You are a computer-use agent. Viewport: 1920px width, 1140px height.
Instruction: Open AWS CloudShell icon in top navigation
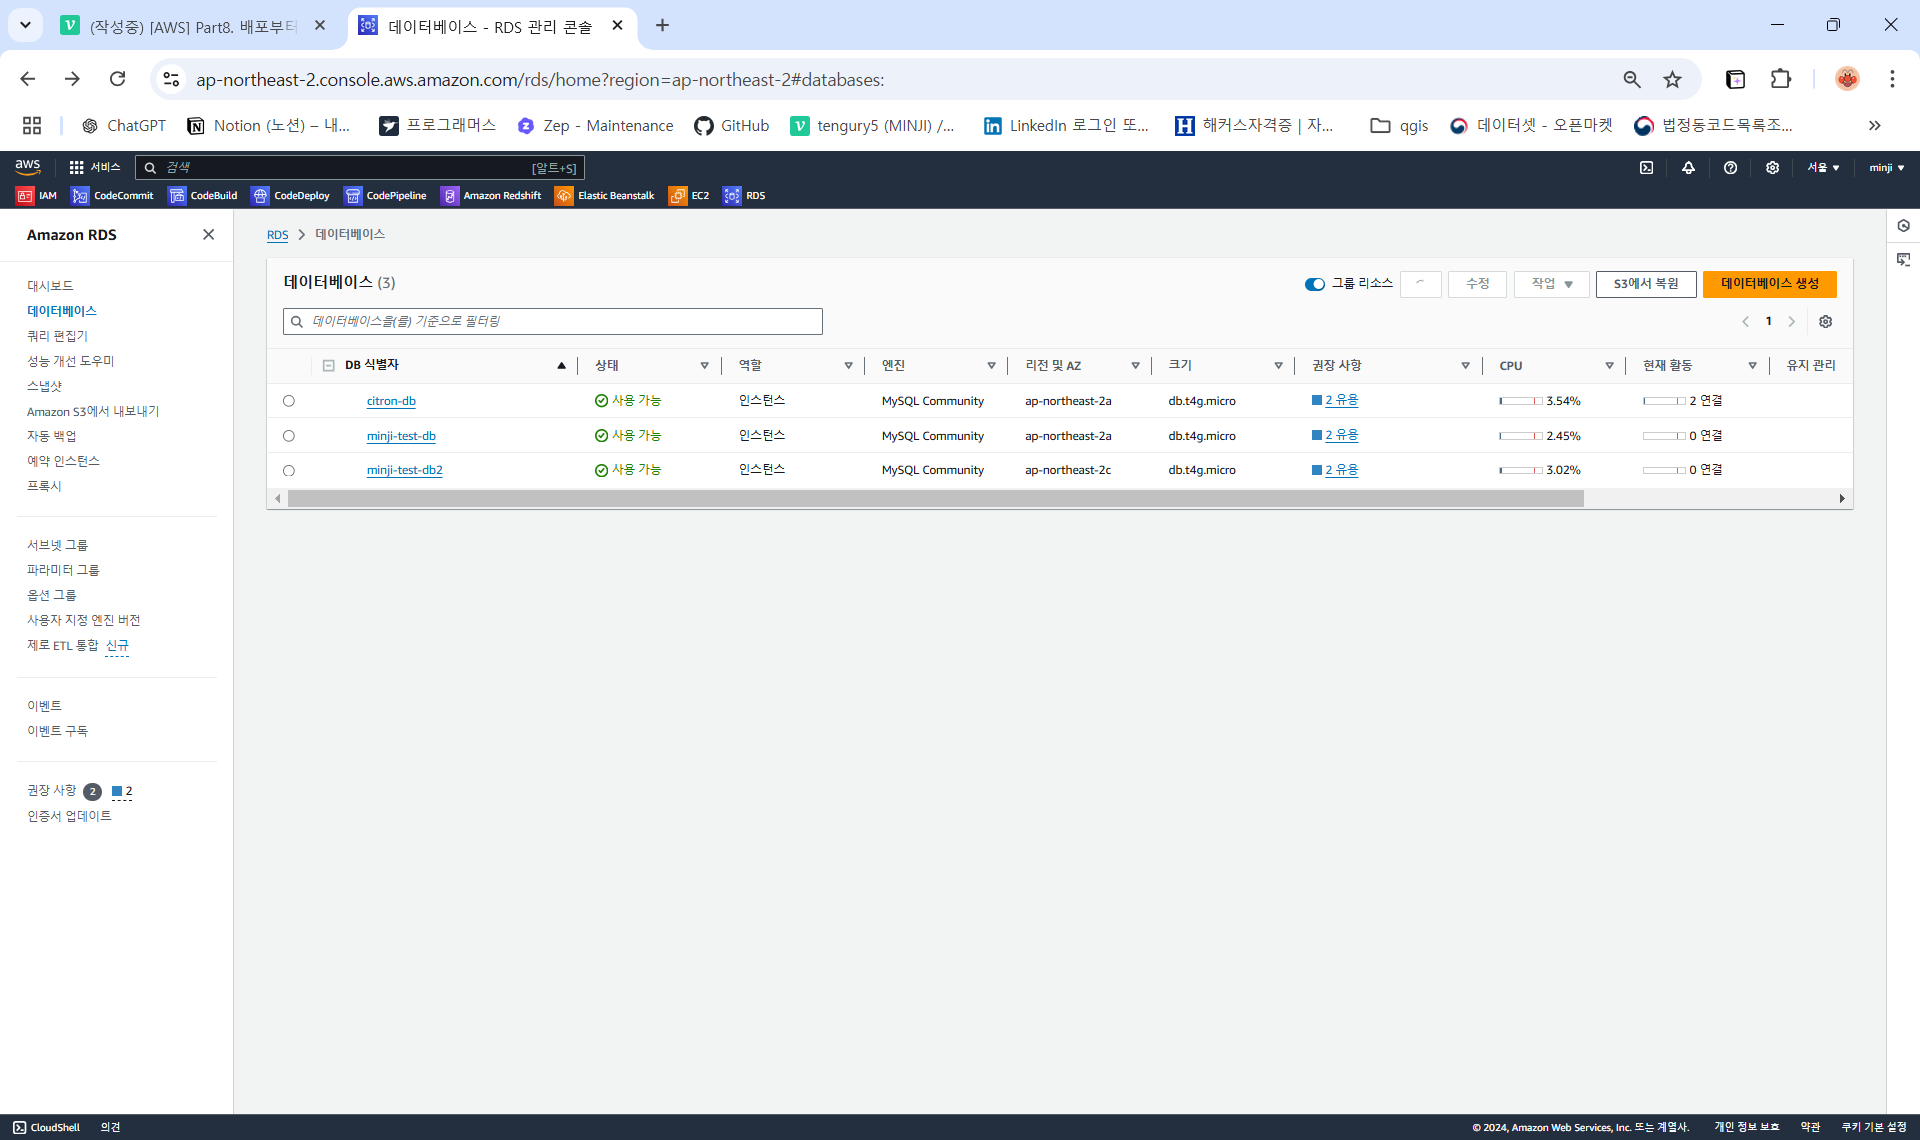pyautogui.click(x=1646, y=168)
